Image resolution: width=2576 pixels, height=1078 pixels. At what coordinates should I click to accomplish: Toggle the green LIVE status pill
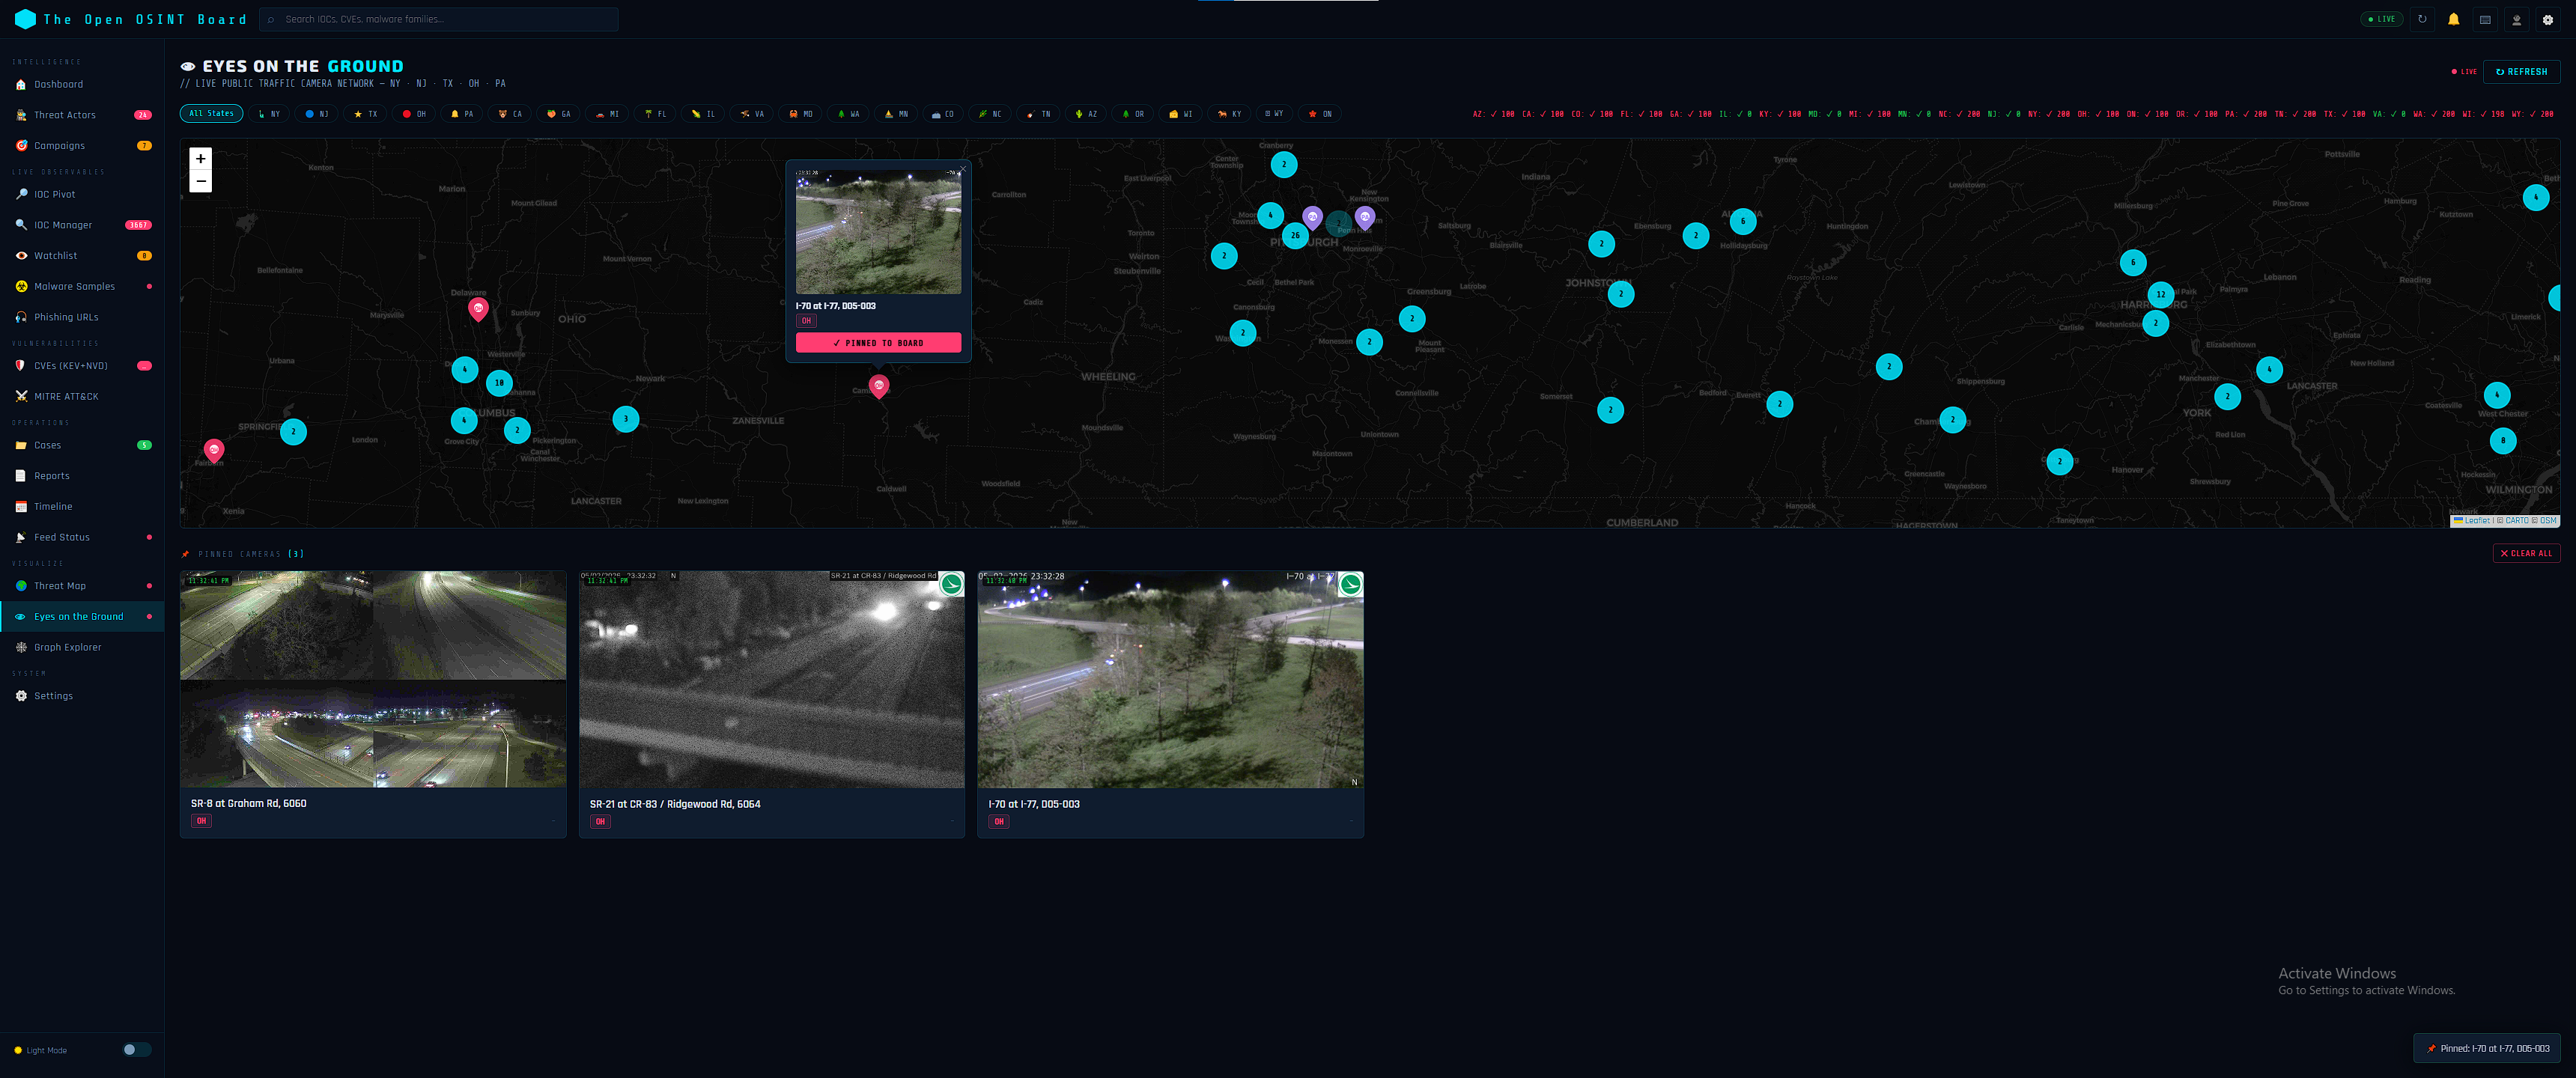click(x=2381, y=19)
